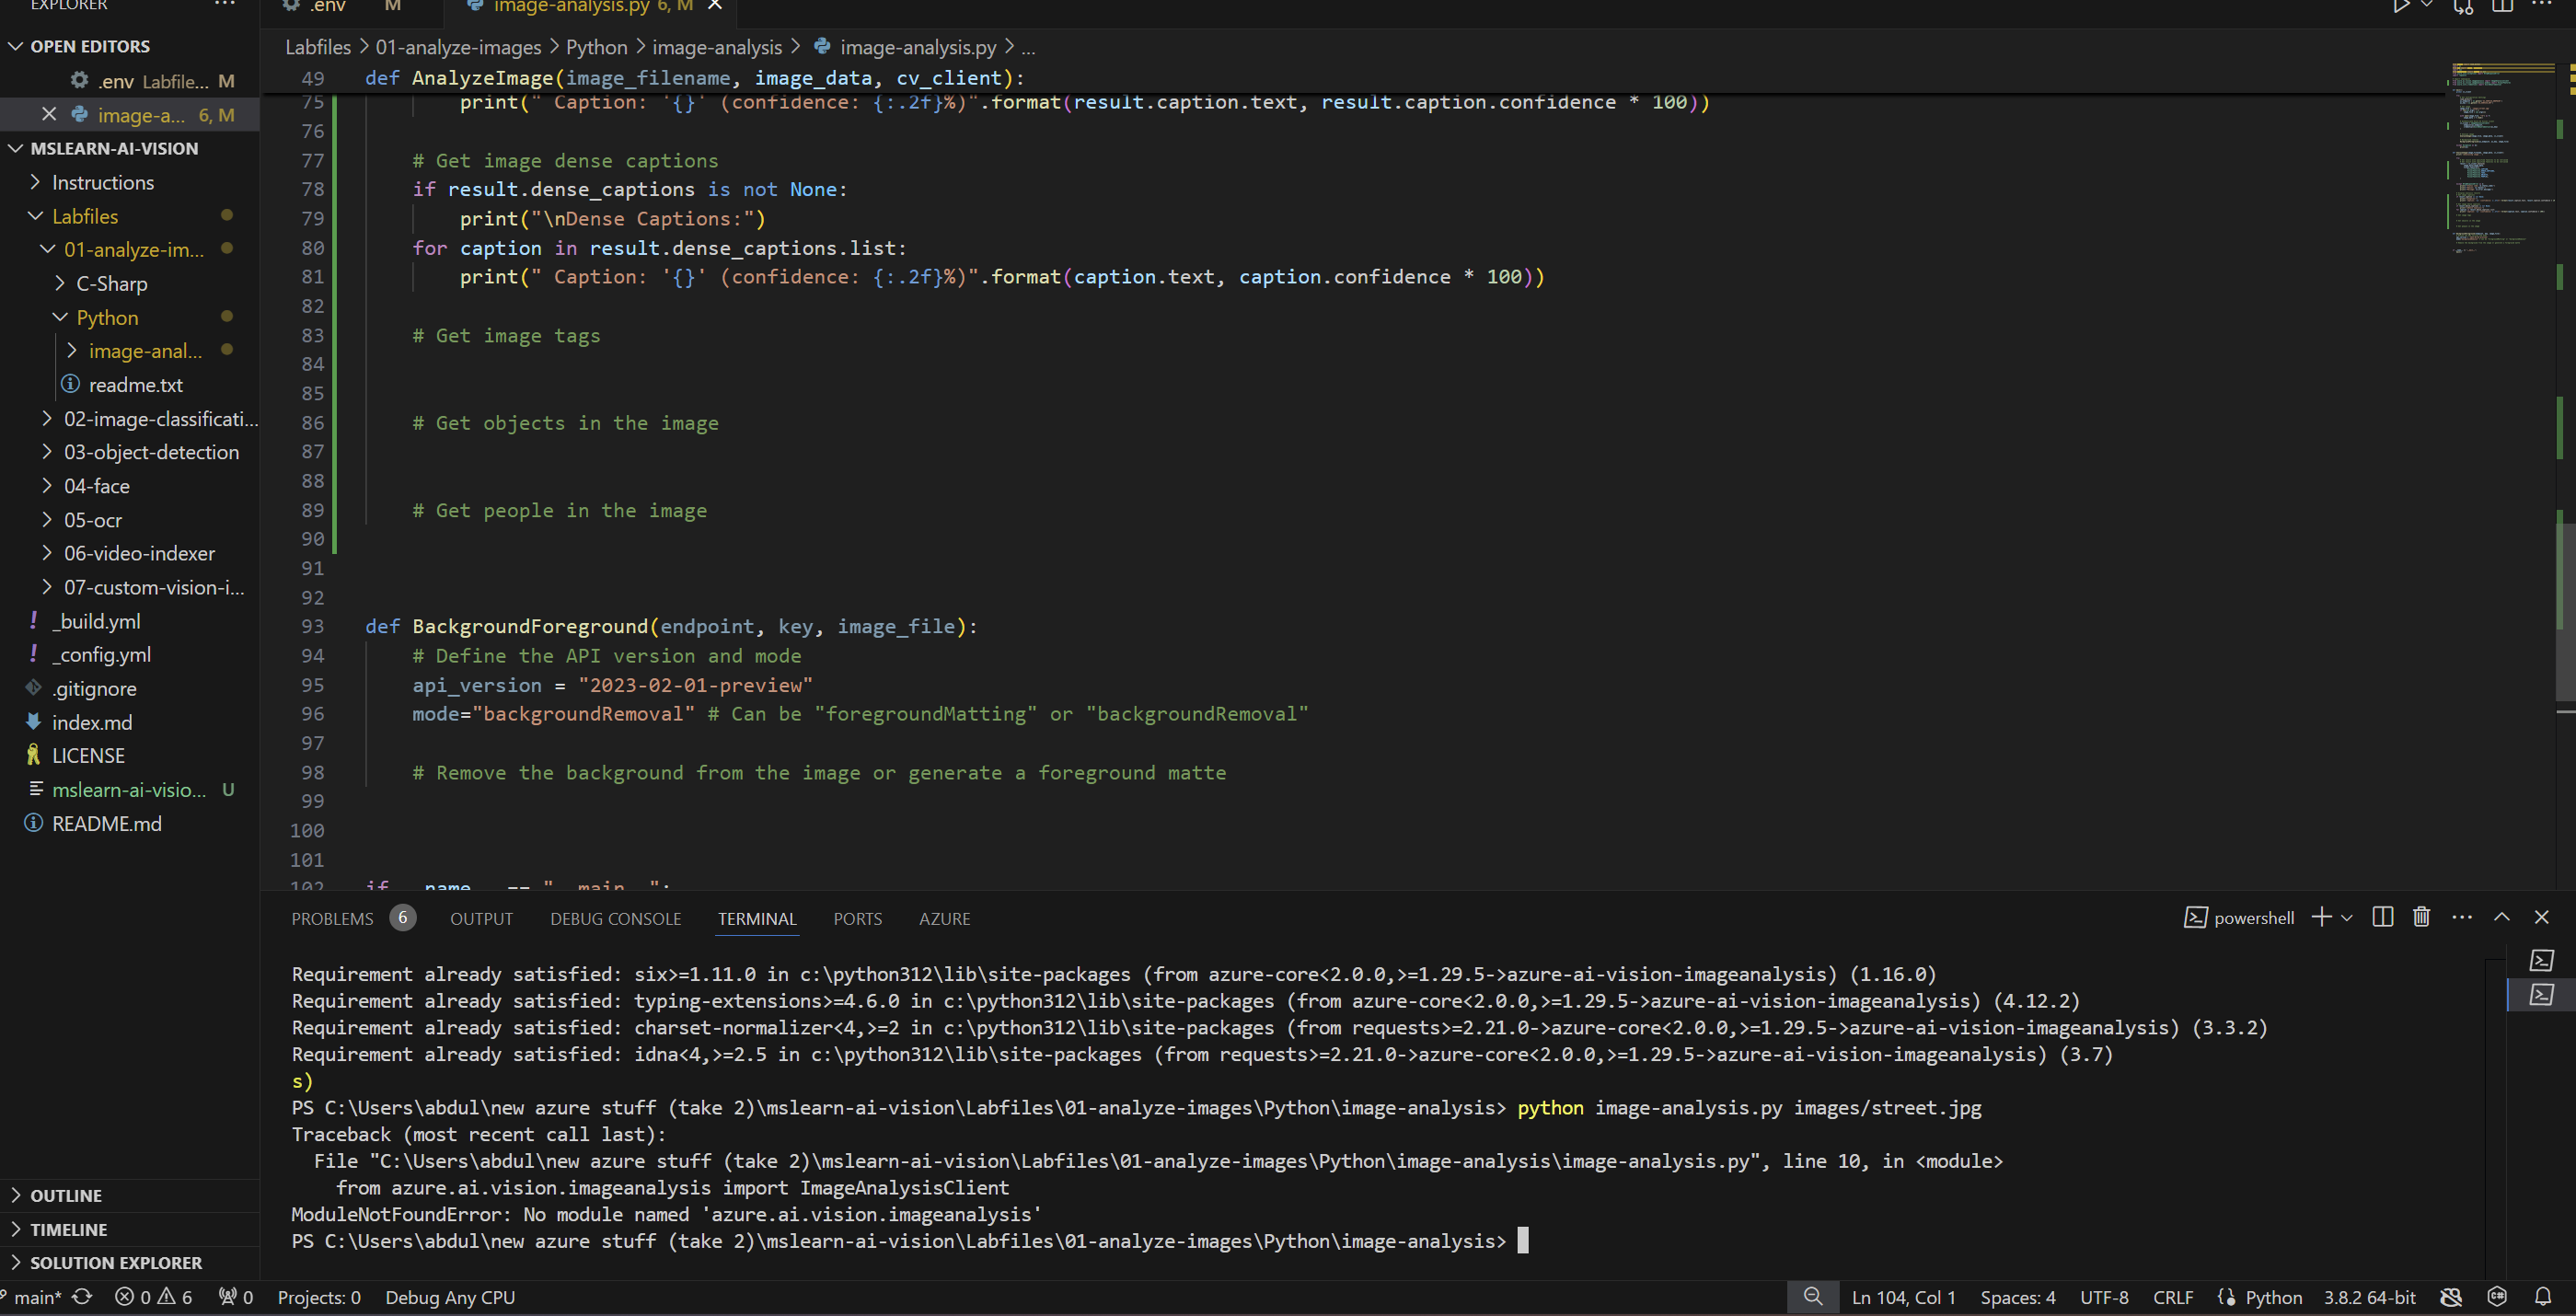
Task: Select the 3.8.2 64-bit Python interpreter
Action: coord(2369,1297)
